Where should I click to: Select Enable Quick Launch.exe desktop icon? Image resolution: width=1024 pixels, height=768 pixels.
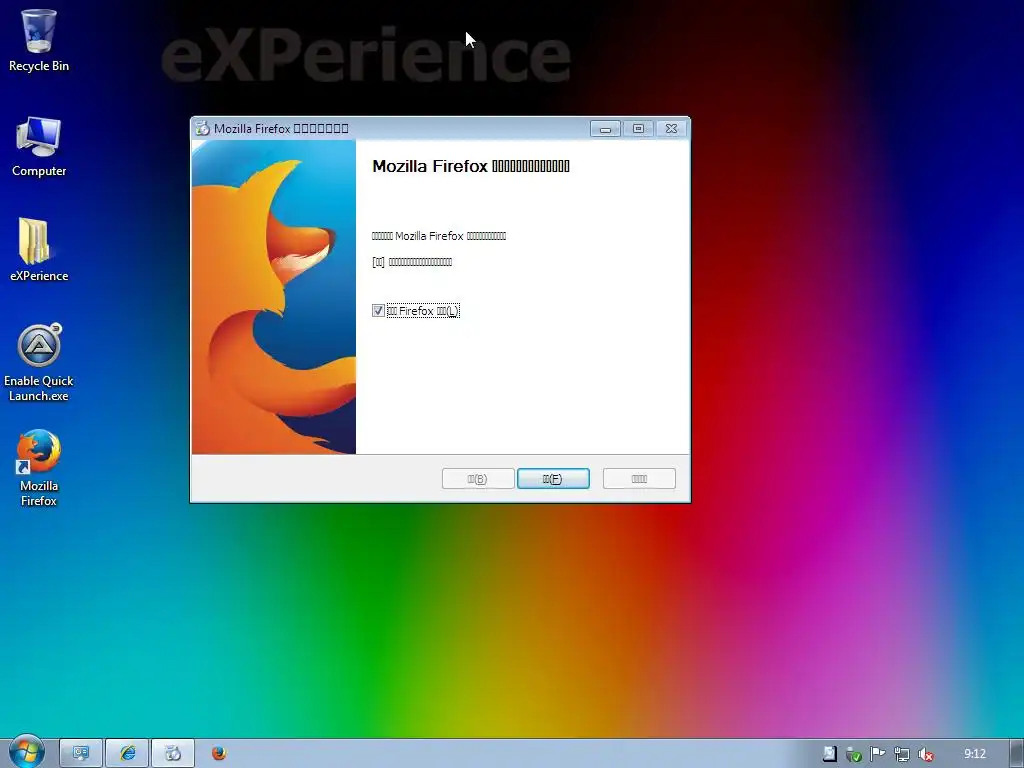pyautogui.click(x=39, y=363)
